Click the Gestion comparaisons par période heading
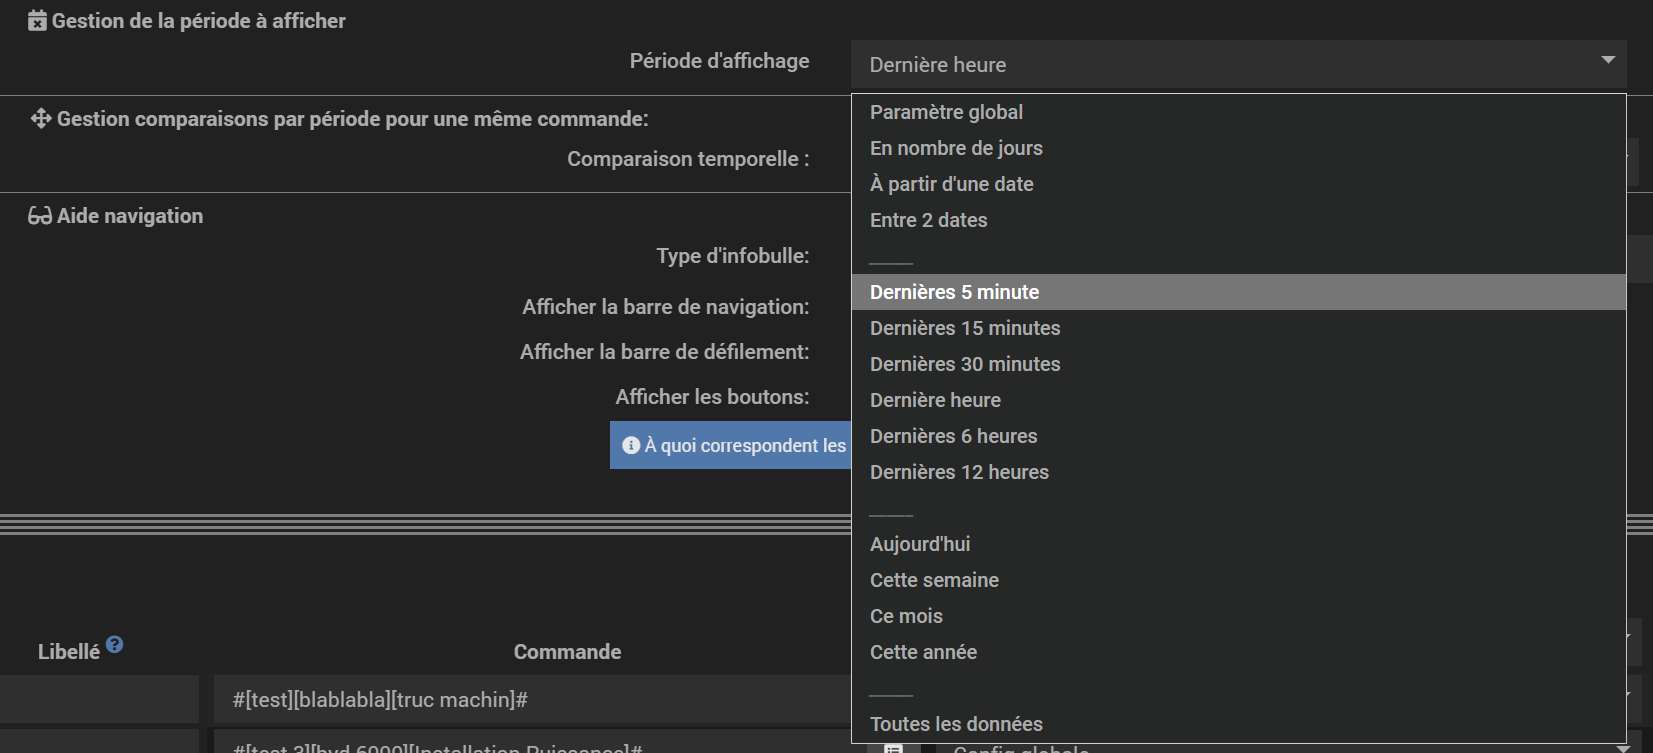The height and width of the screenshot is (753, 1653). 353,119
